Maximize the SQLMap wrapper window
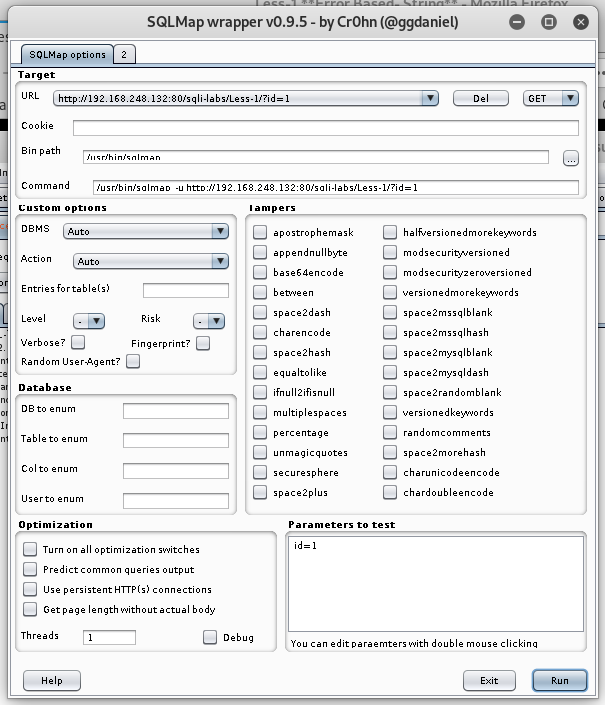This screenshot has height=705, width=605. [x=549, y=22]
